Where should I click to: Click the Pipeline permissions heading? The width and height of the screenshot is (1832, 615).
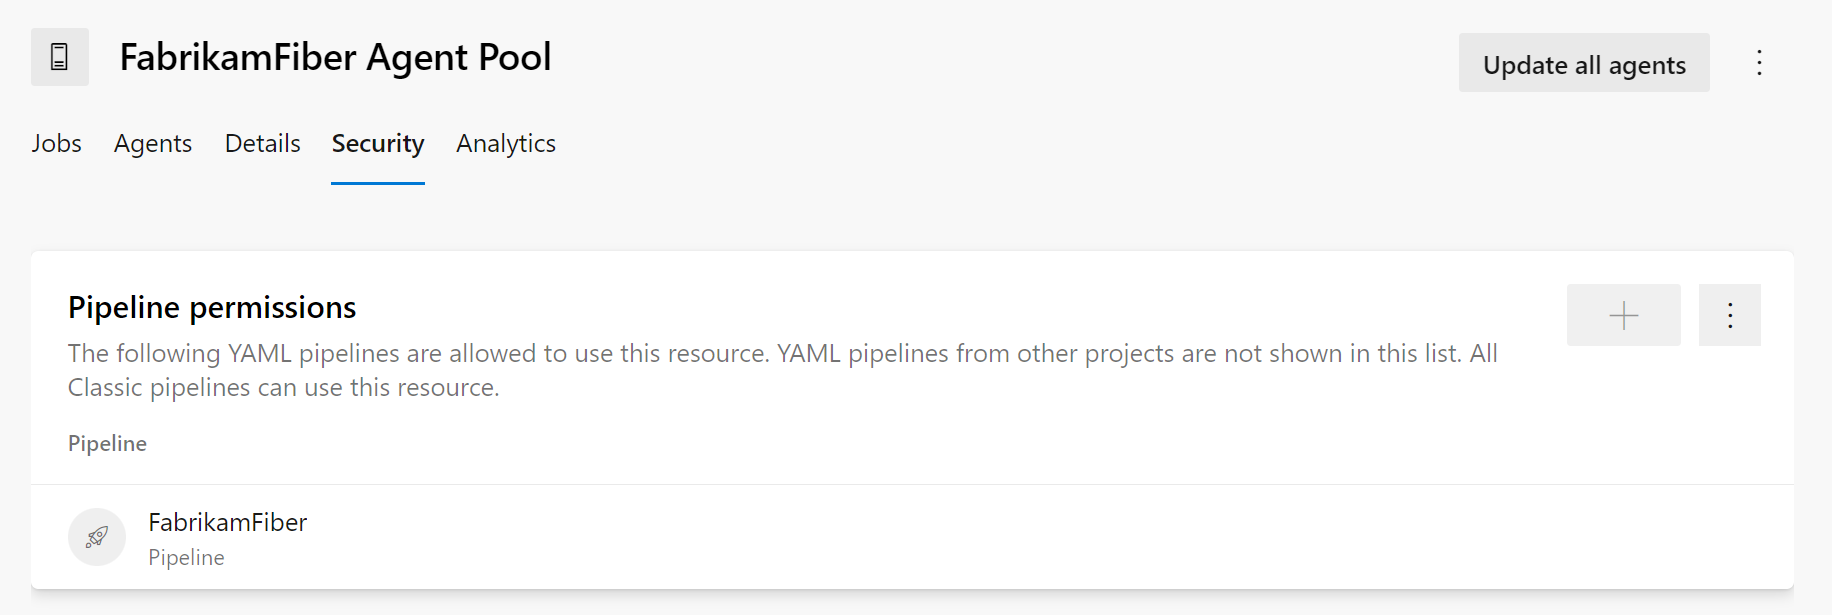pyautogui.click(x=212, y=308)
